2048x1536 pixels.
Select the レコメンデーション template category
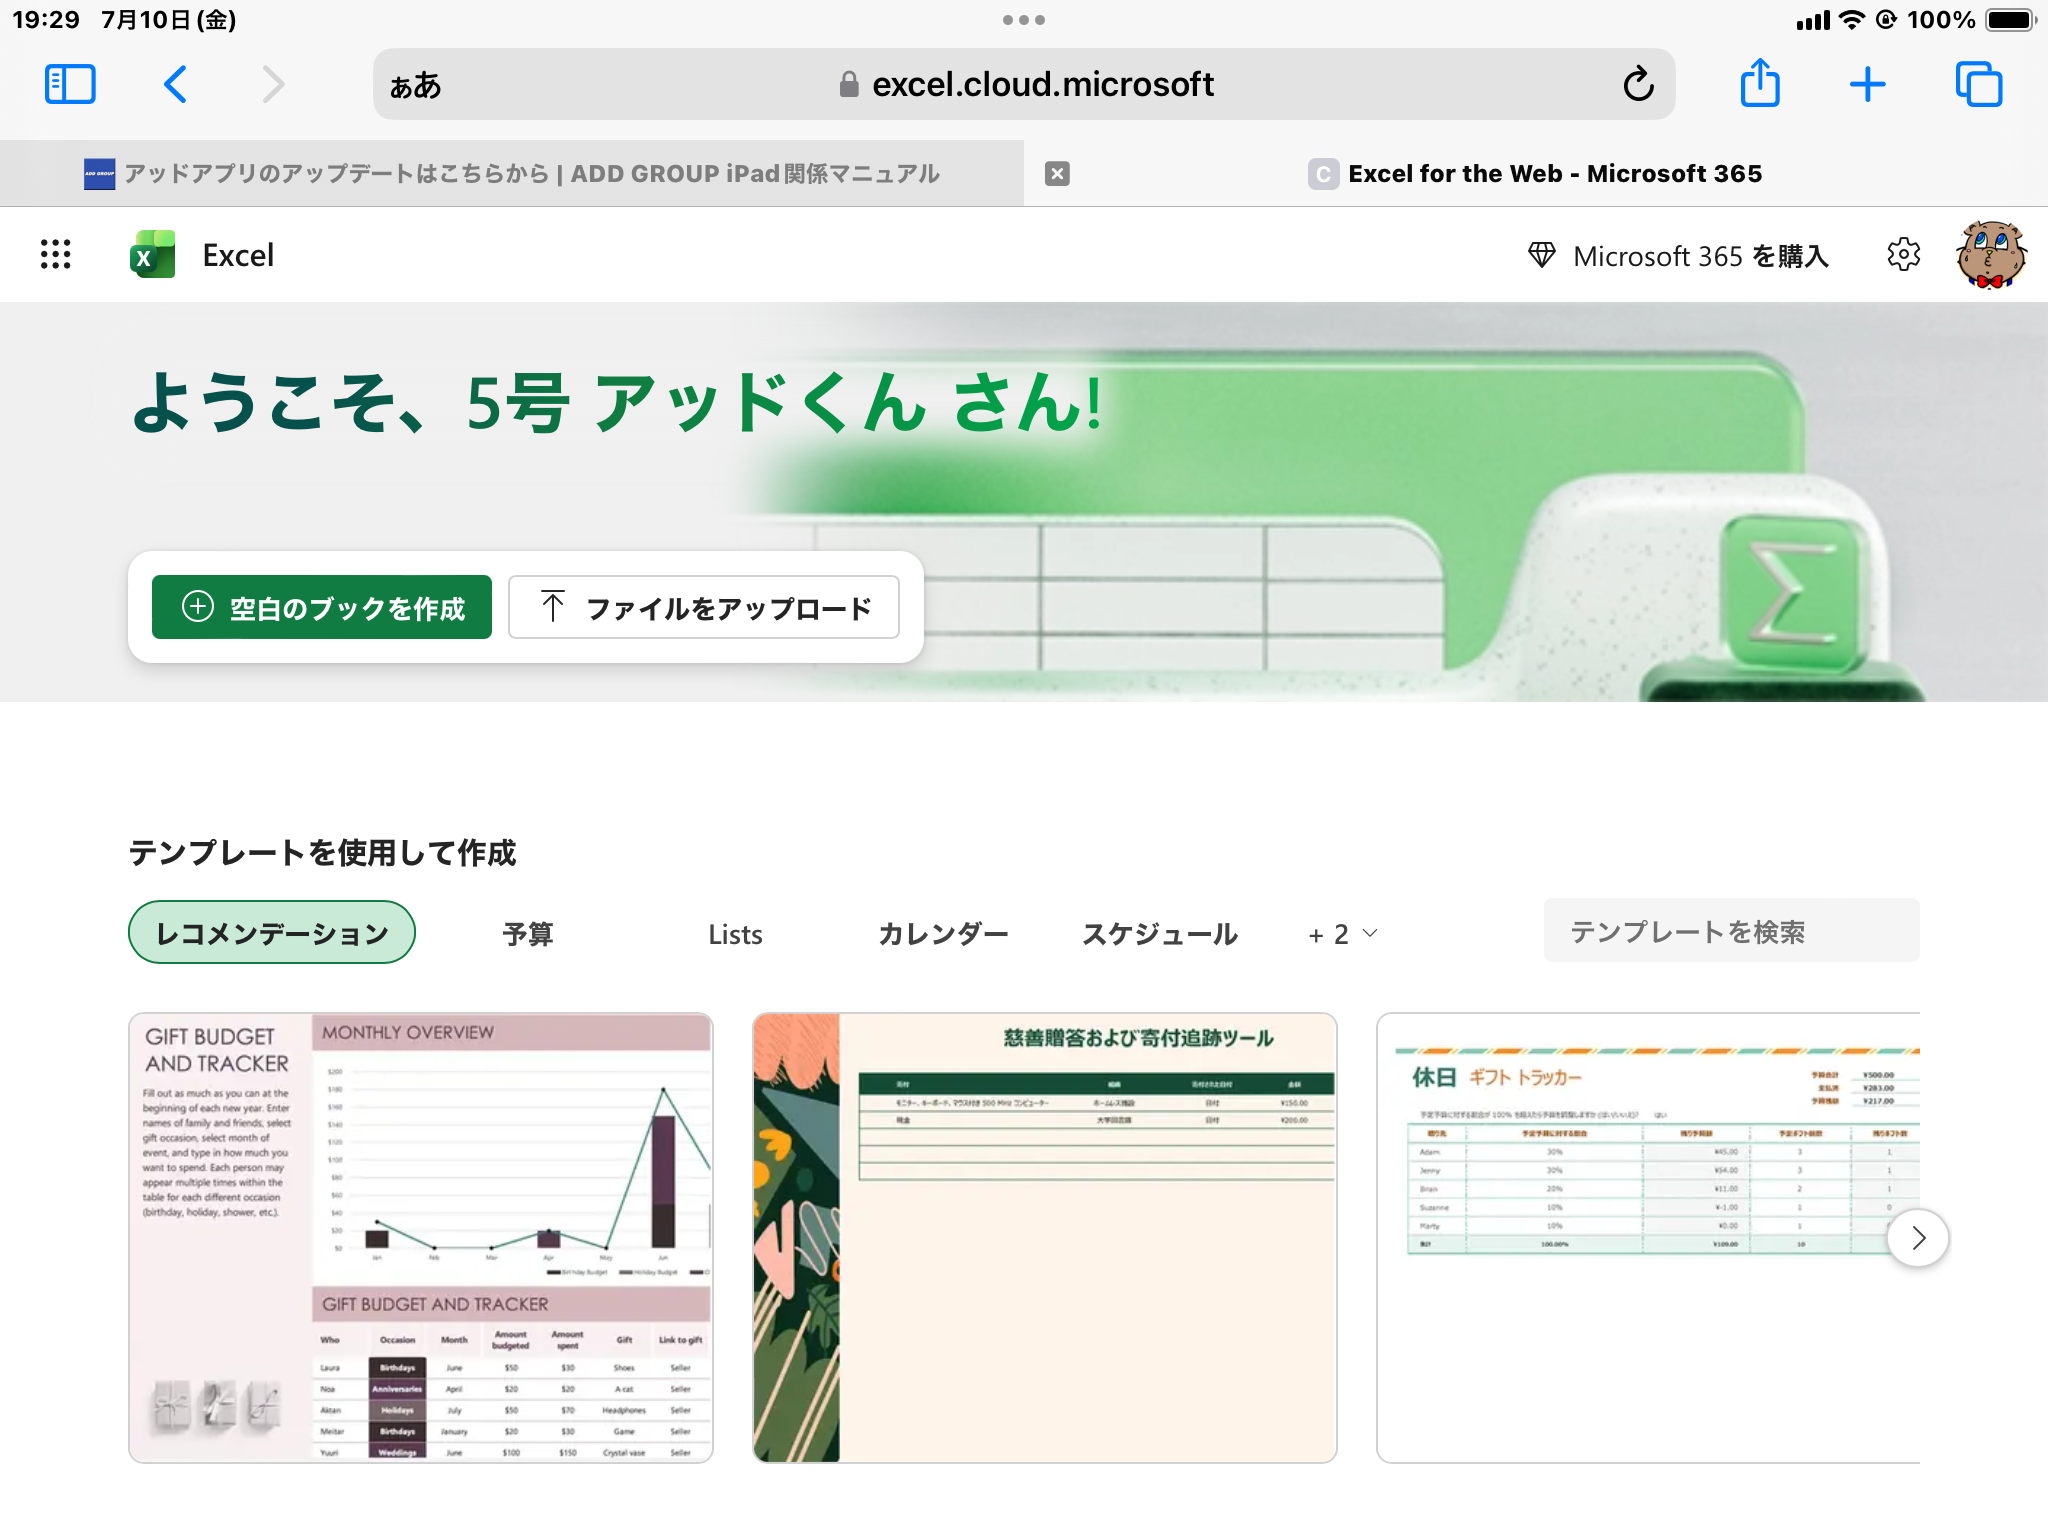tap(272, 933)
